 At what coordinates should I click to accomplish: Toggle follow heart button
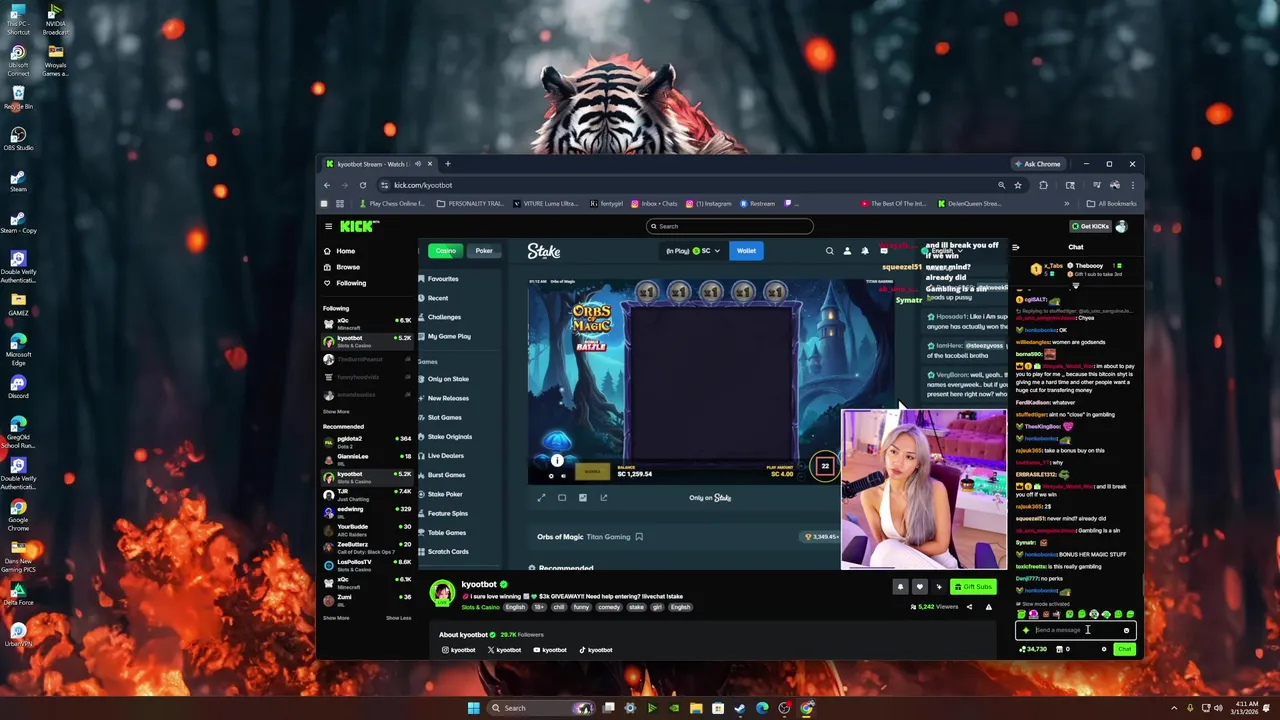coord(919,587)
